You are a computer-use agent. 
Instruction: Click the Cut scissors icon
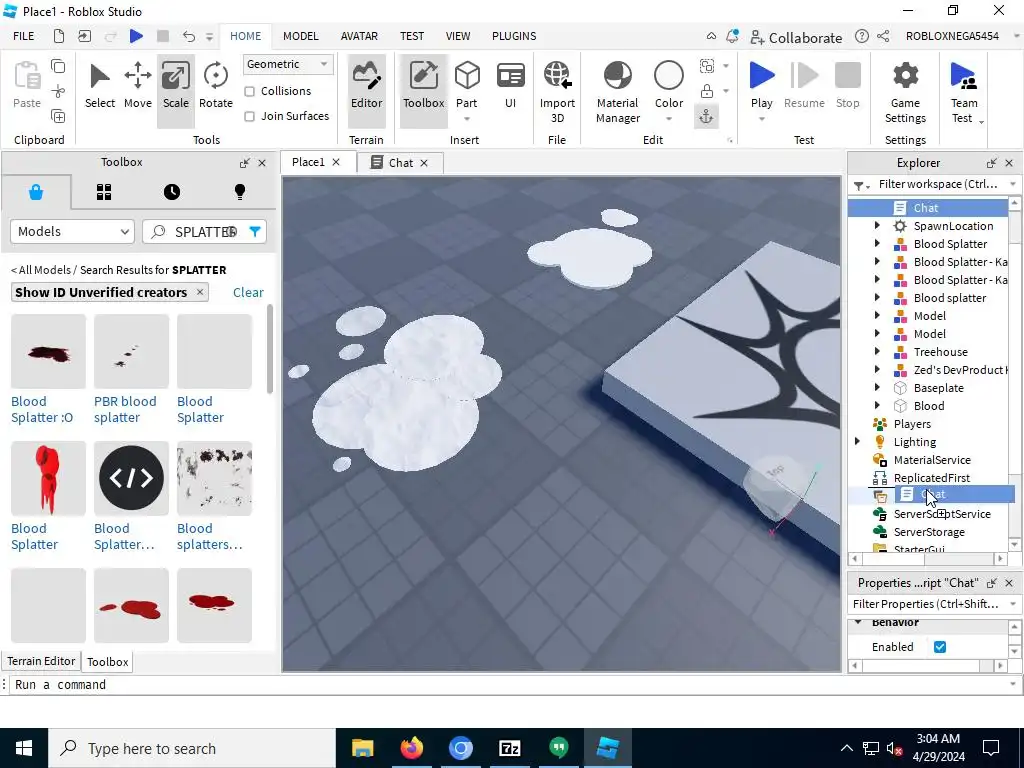click(x=58, y=91)
